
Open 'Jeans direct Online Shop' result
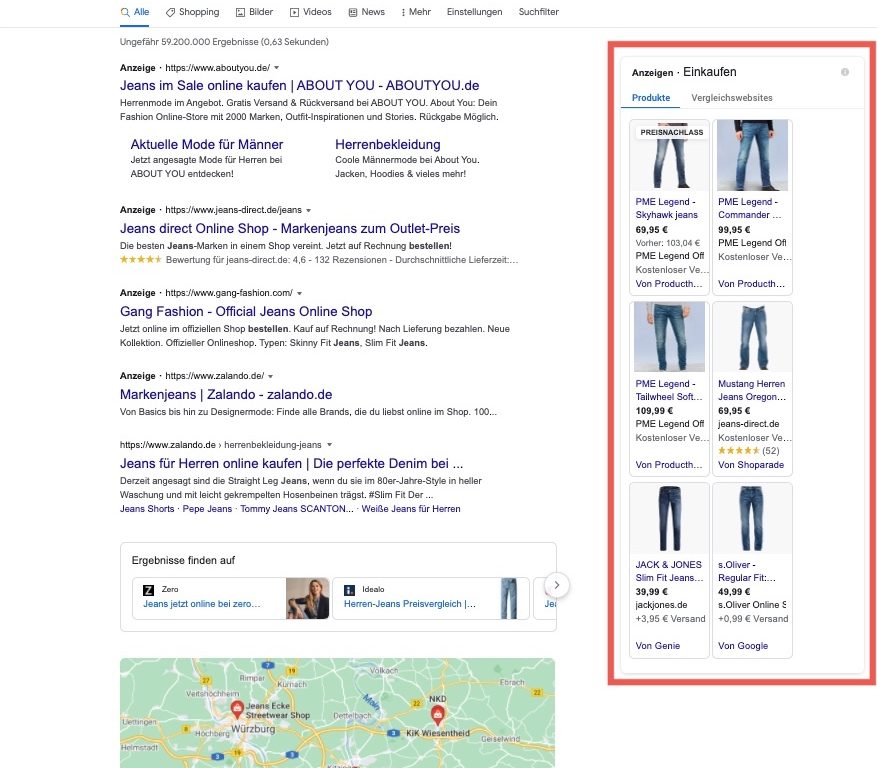click(x=290, y=228)
